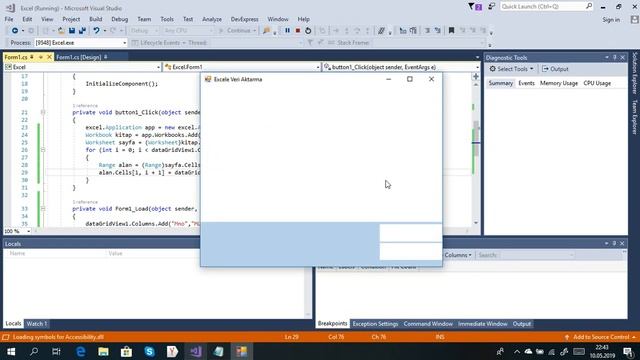Screen dimensions: 640x360
Task: Switch to the Immediate Window tab
Action: tap(482, 324)
